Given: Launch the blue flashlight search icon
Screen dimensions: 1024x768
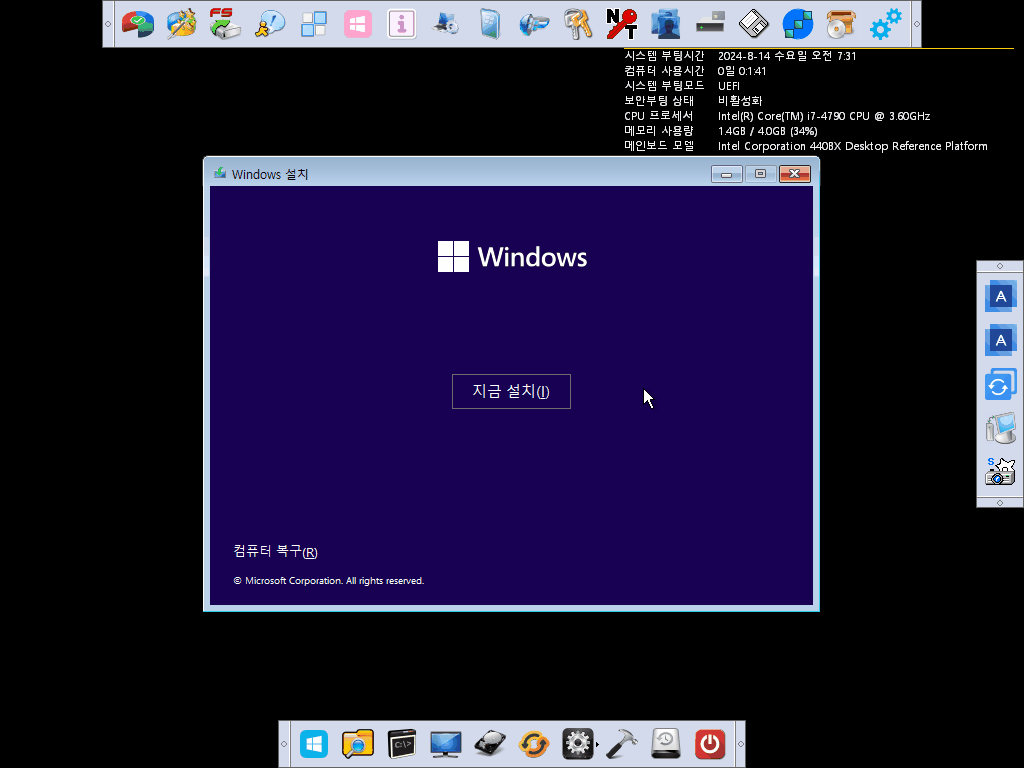Looking at the screenshot, I should [534, 24].
